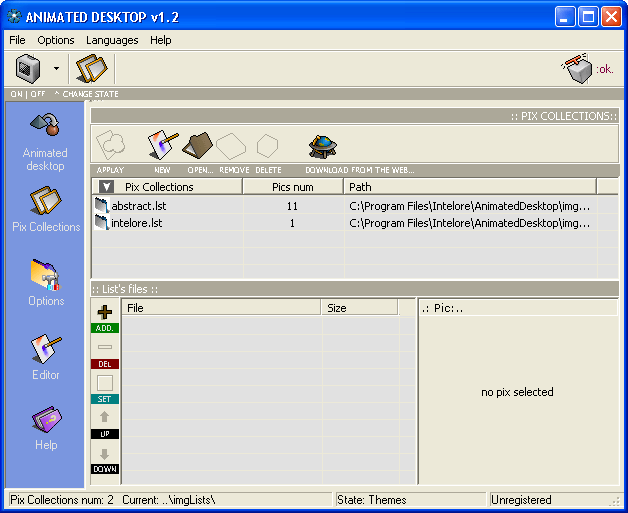Open the Help menu
The width and height of the screenshot is (628, 513).
161,40
